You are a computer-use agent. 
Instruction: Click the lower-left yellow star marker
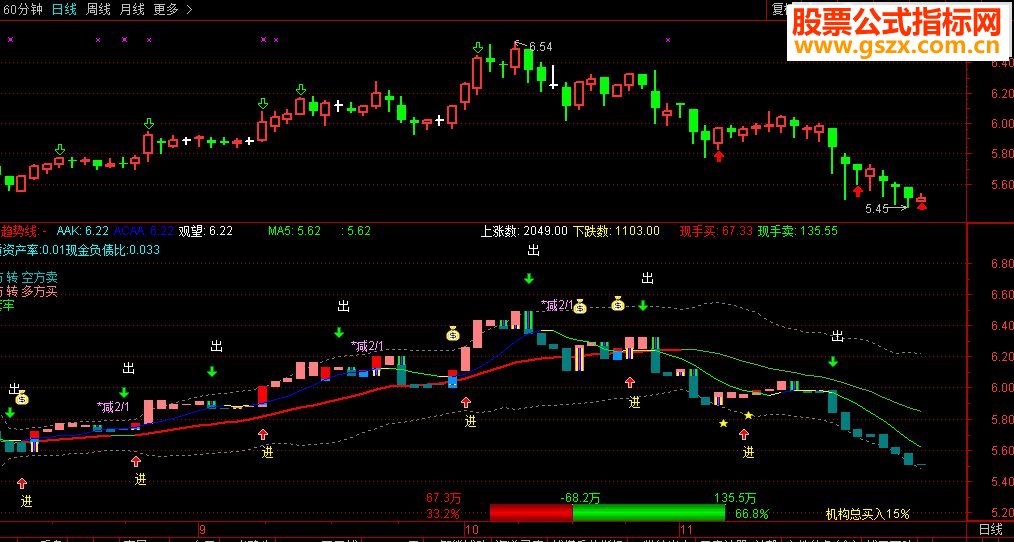pyautogui.click(x=723, y=423)
